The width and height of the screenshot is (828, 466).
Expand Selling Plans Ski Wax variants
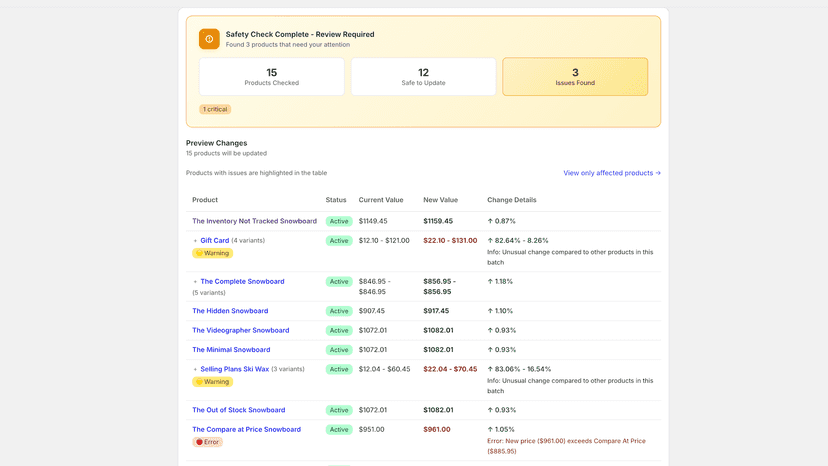[195, 370]
